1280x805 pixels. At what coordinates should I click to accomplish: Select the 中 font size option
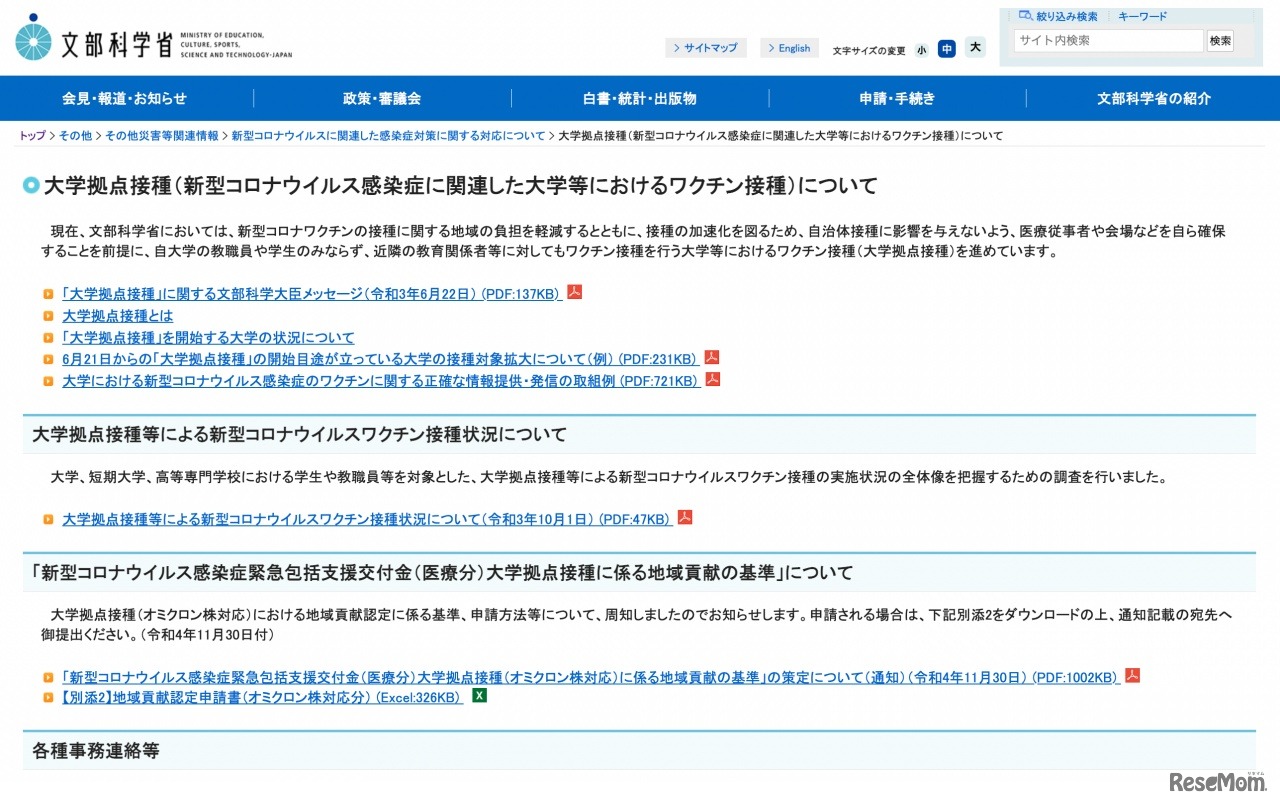946,48
